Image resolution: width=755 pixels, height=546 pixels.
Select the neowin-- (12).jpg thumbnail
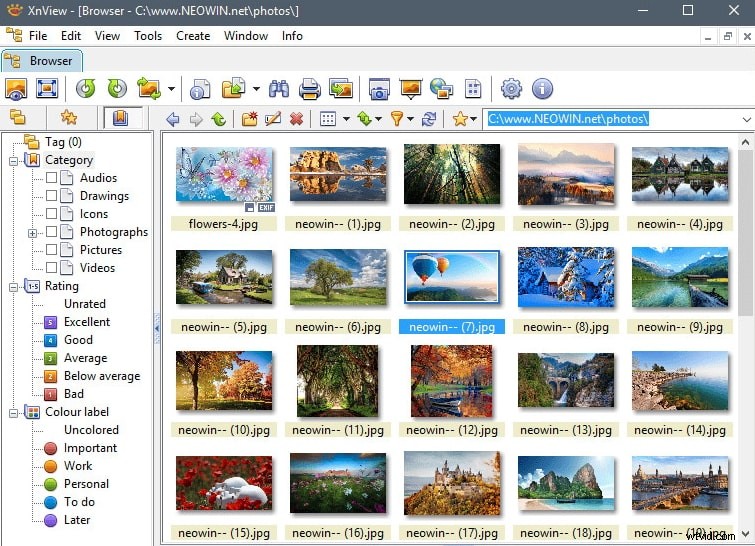452,380
